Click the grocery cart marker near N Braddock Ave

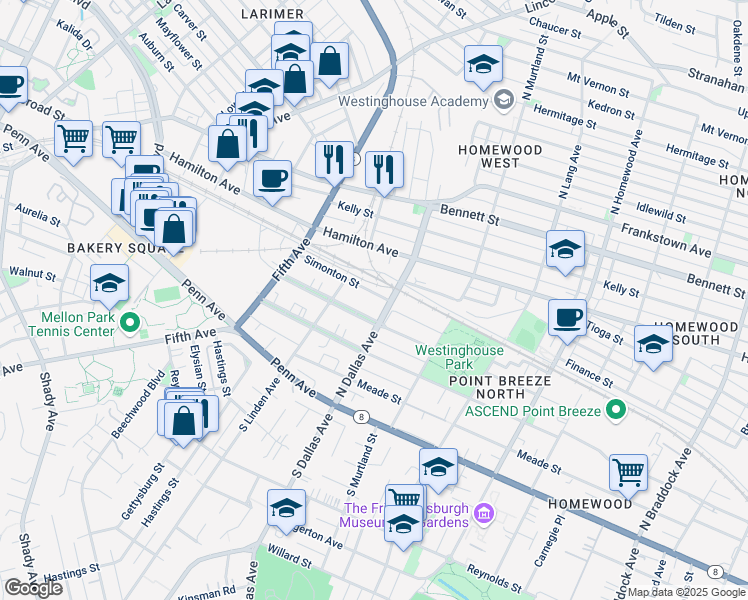click(629, 475)
